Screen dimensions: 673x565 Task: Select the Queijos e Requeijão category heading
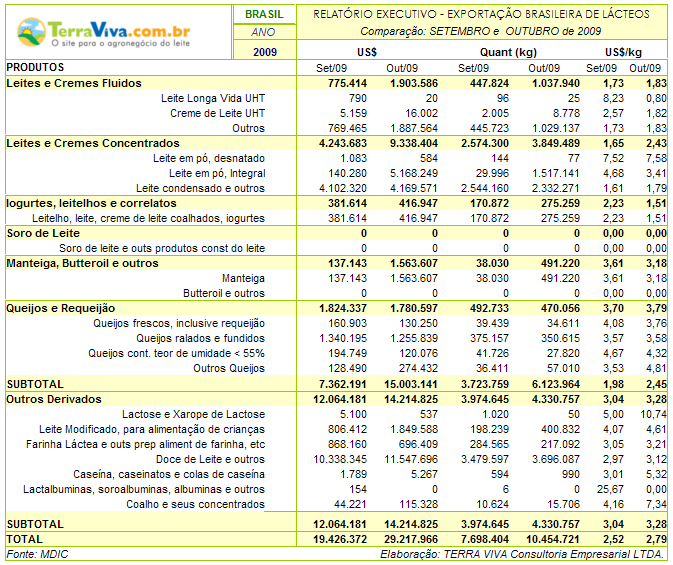(61, 308)
